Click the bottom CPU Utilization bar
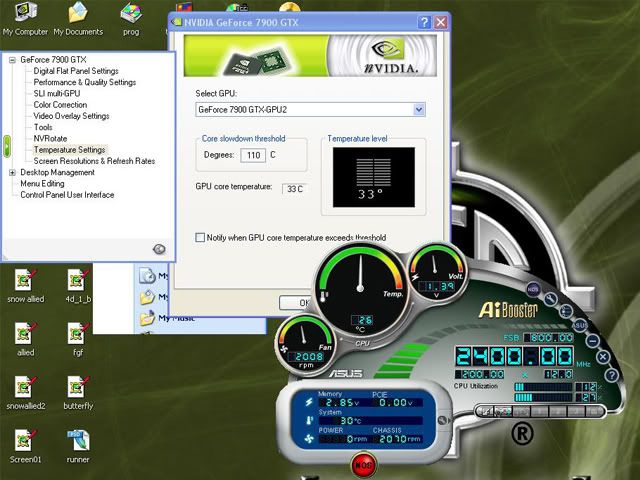 (x=543, y=397)
